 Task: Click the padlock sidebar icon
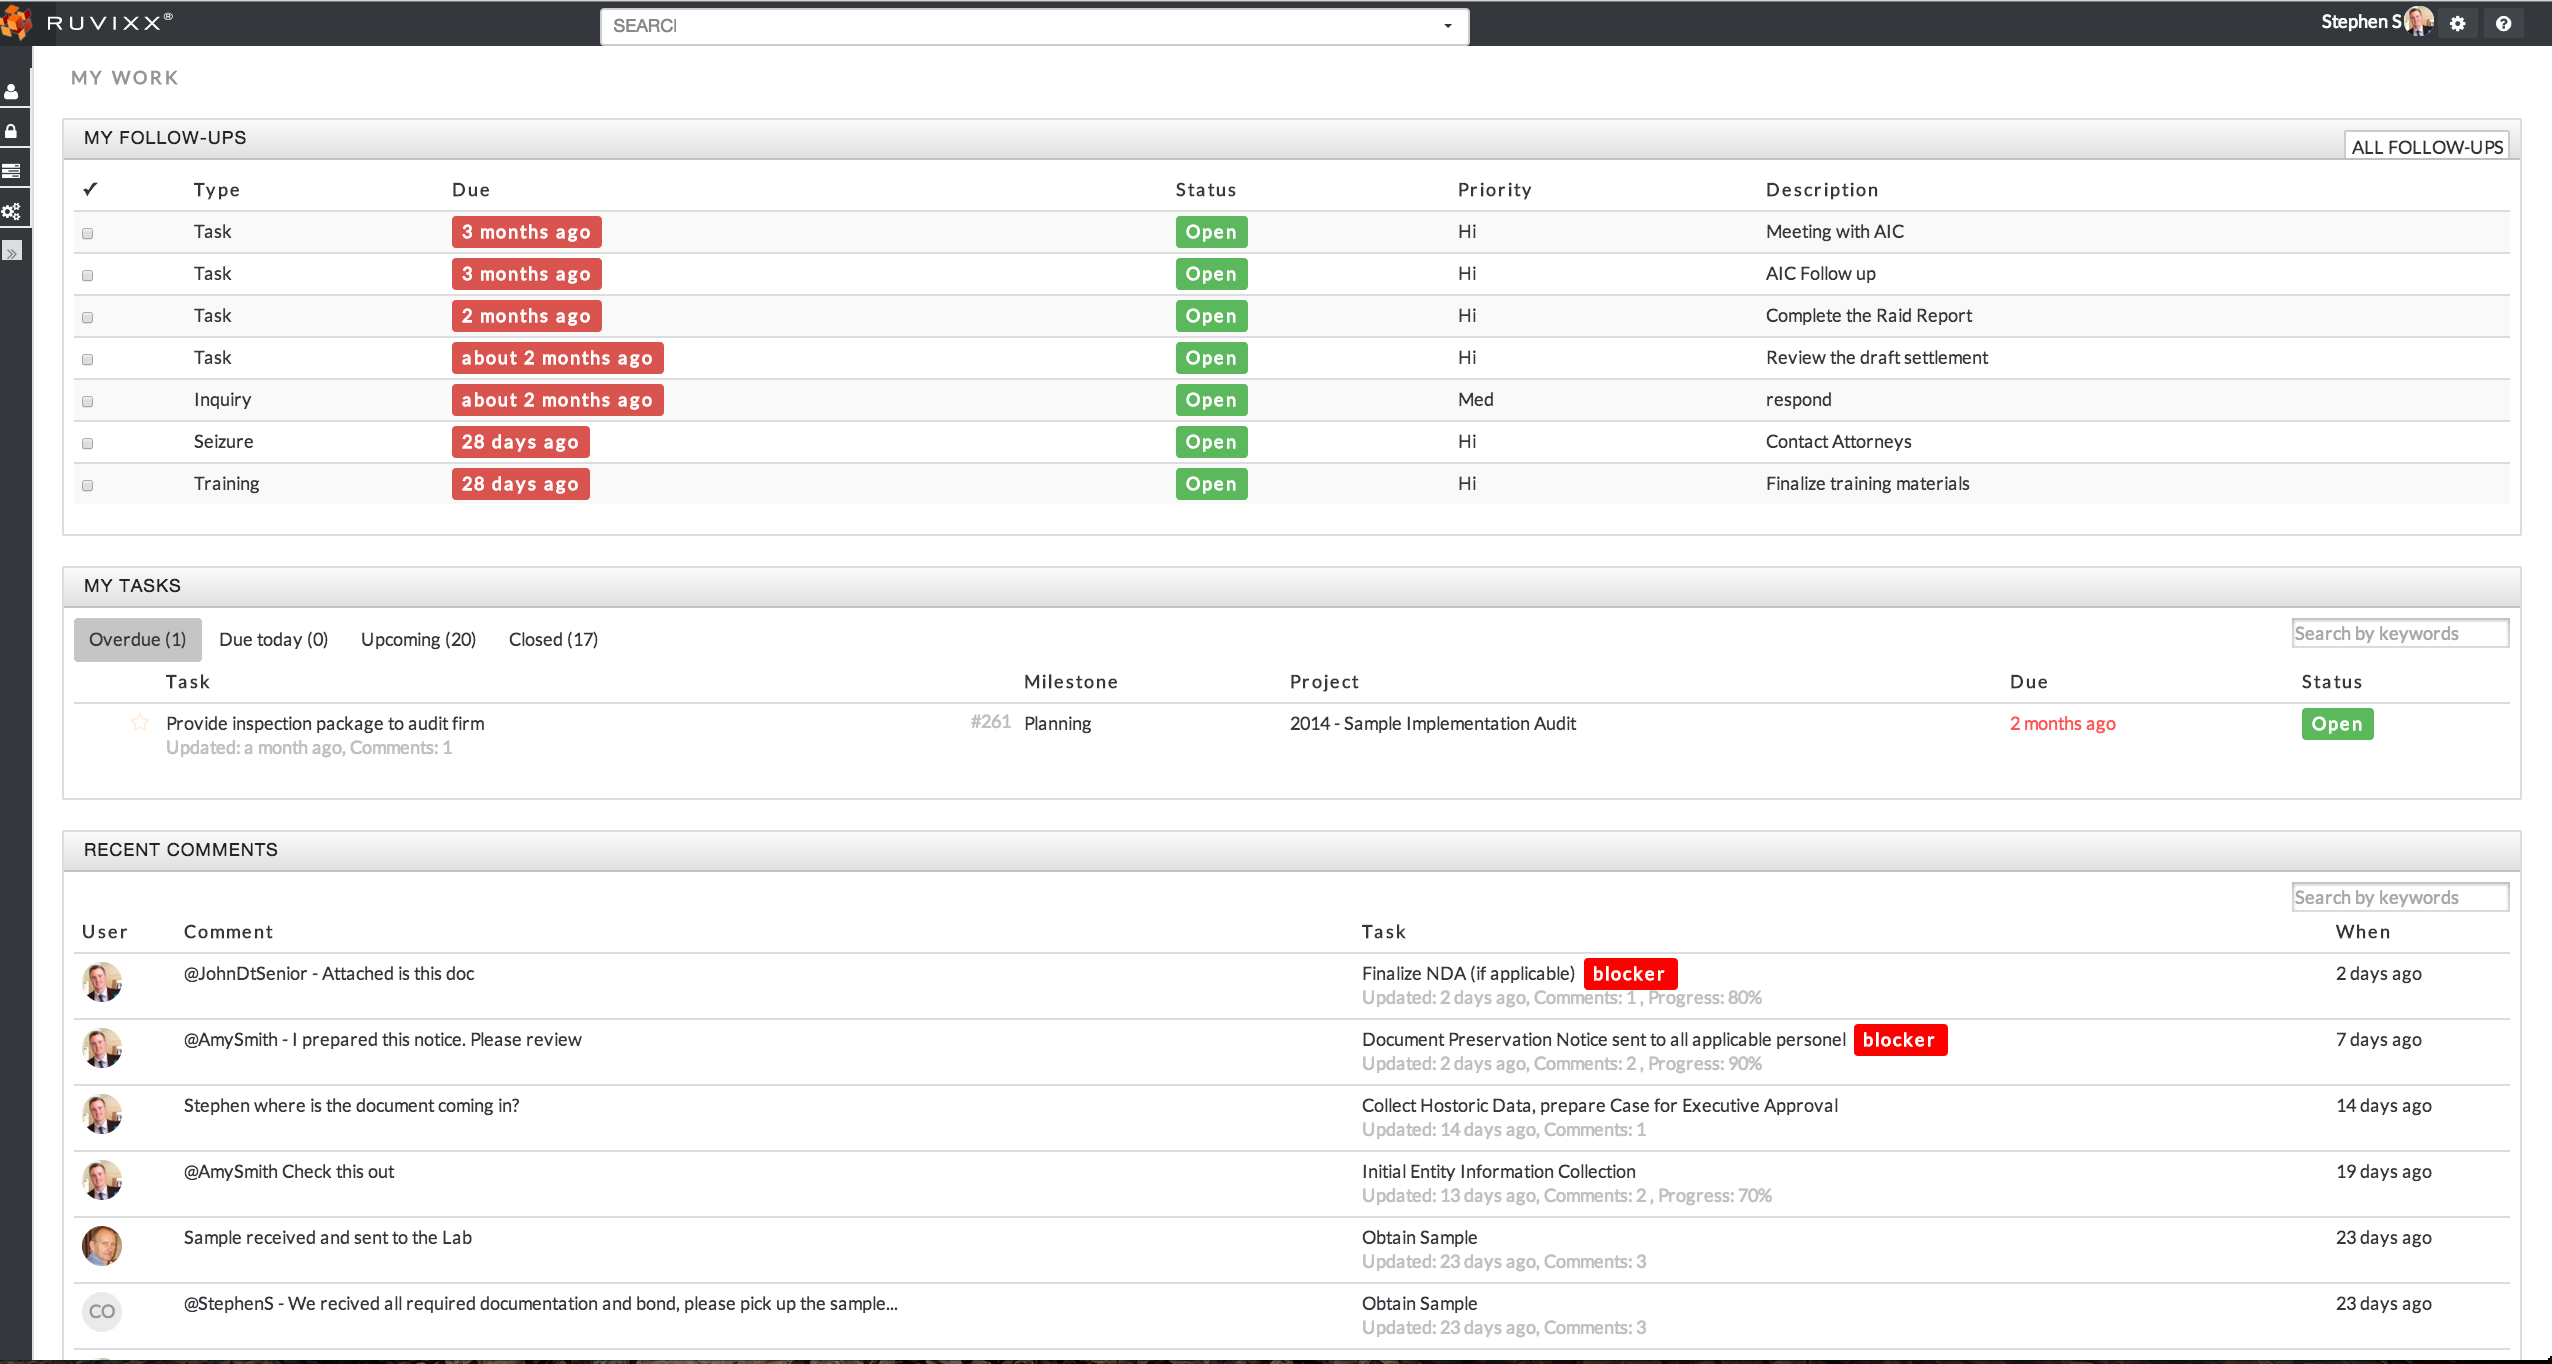click(x=12, y=131)
